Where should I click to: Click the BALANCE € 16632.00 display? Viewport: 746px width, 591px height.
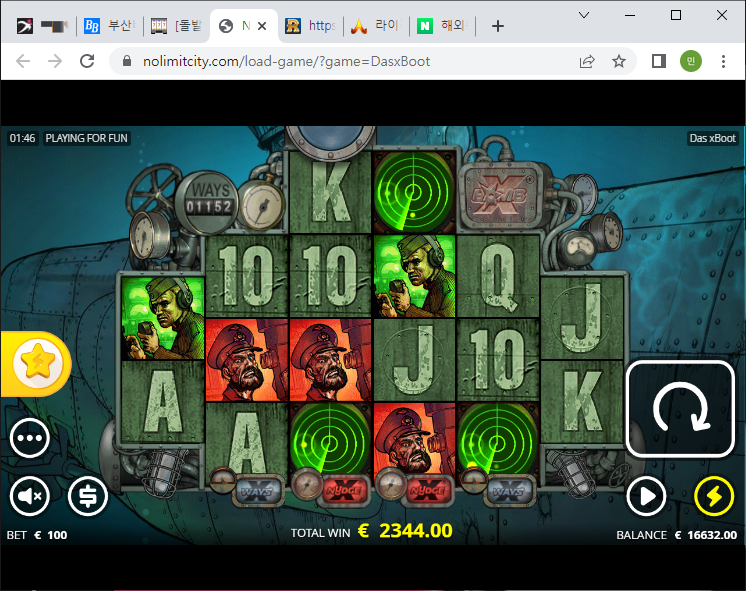pyautogui.click(x=677, y=535)
